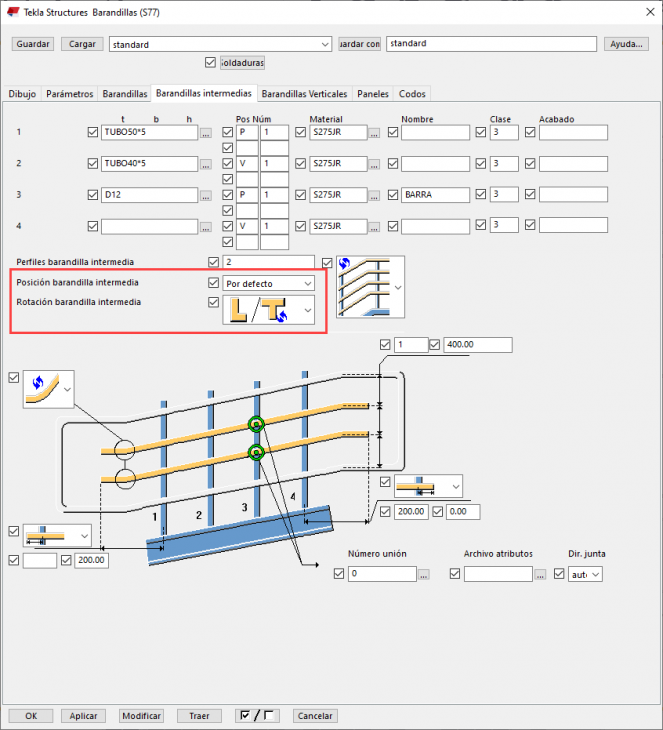Switch to the Dibujo tab
Image resolution: width=663 pixels, height=730 pixels.
pyautogui.click(x=22, y=94)
